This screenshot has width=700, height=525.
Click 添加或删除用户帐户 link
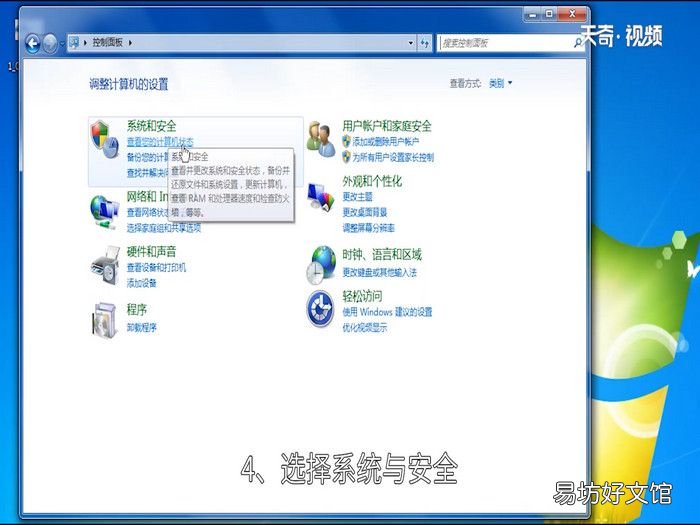386,142
